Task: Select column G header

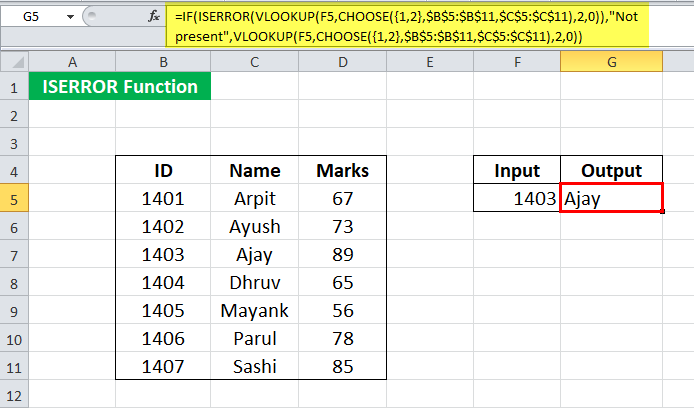Action: coord(611,62)
